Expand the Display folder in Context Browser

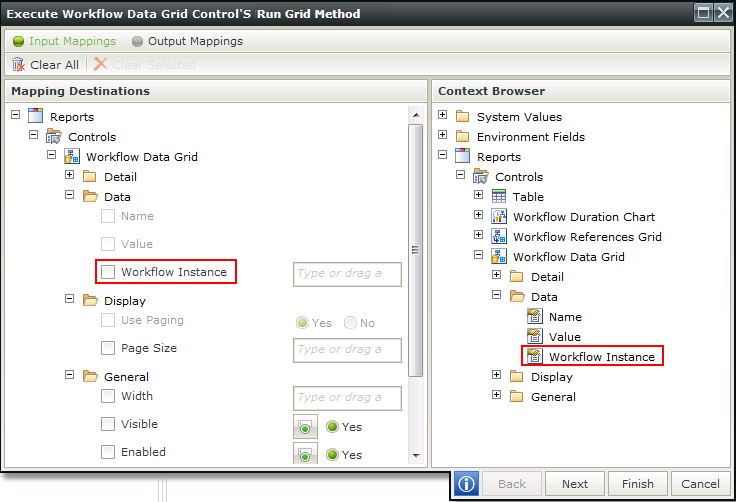[496, 374]
